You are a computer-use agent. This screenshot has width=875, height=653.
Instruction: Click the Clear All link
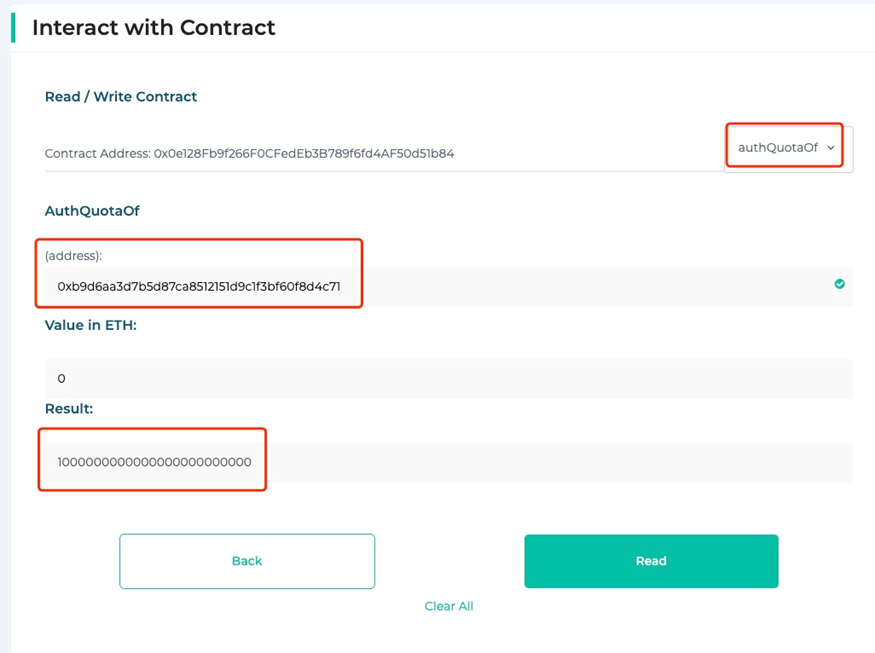[449, 606]
